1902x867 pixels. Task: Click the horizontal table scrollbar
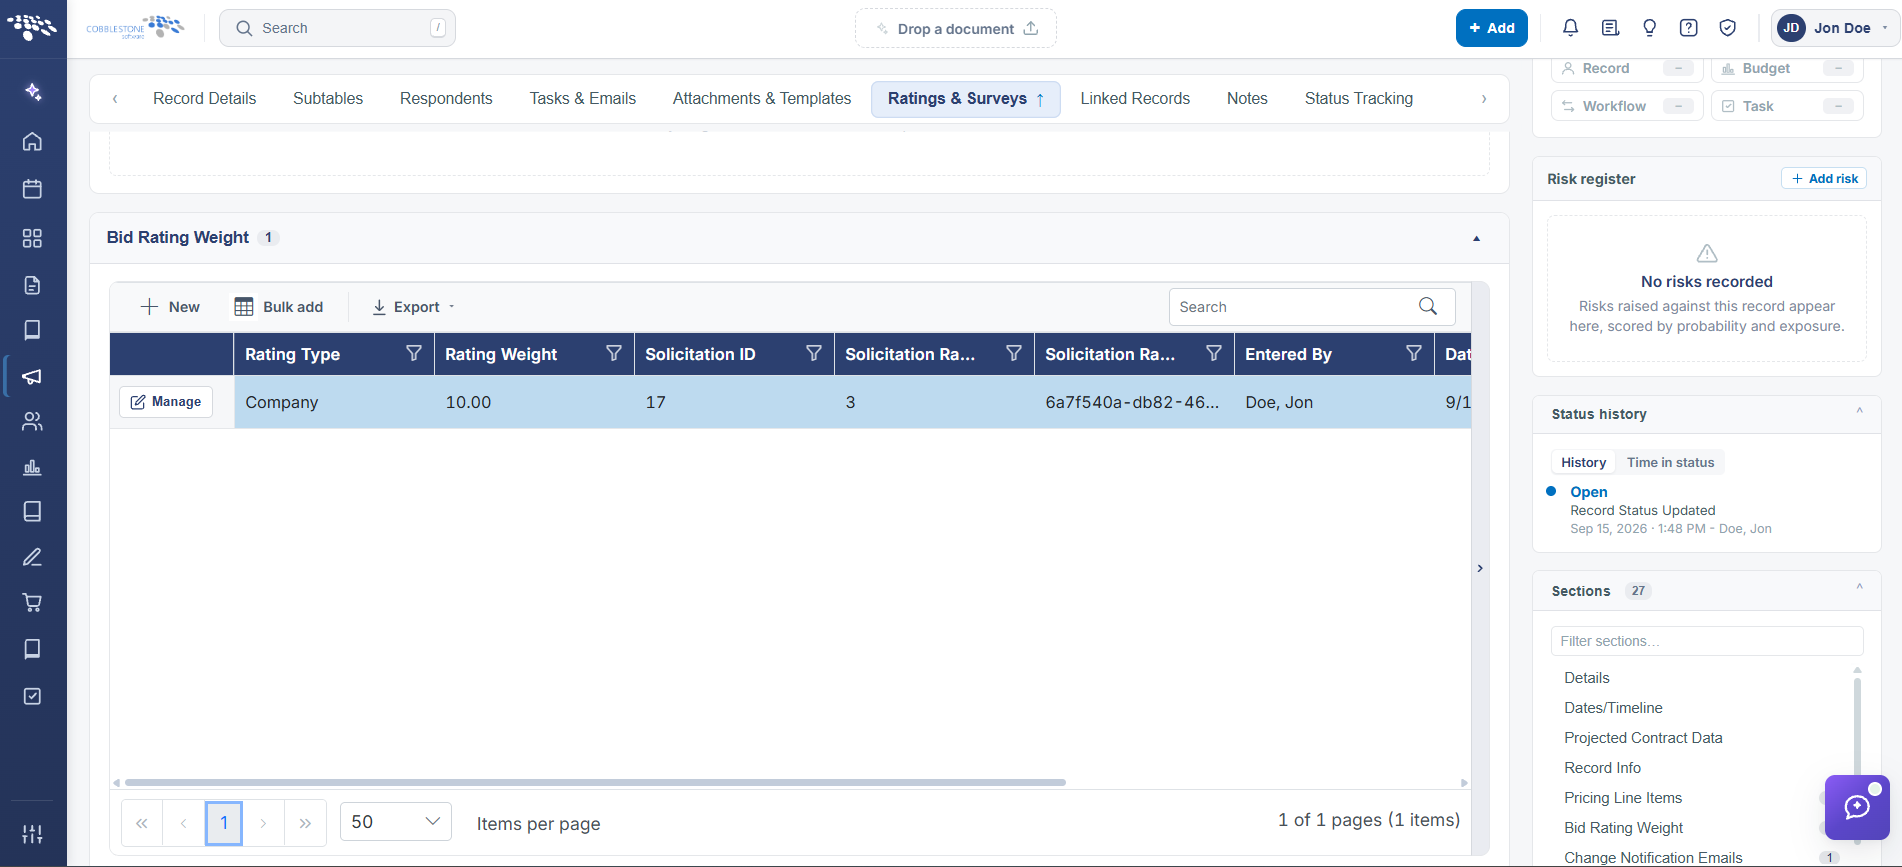point(595,782)
